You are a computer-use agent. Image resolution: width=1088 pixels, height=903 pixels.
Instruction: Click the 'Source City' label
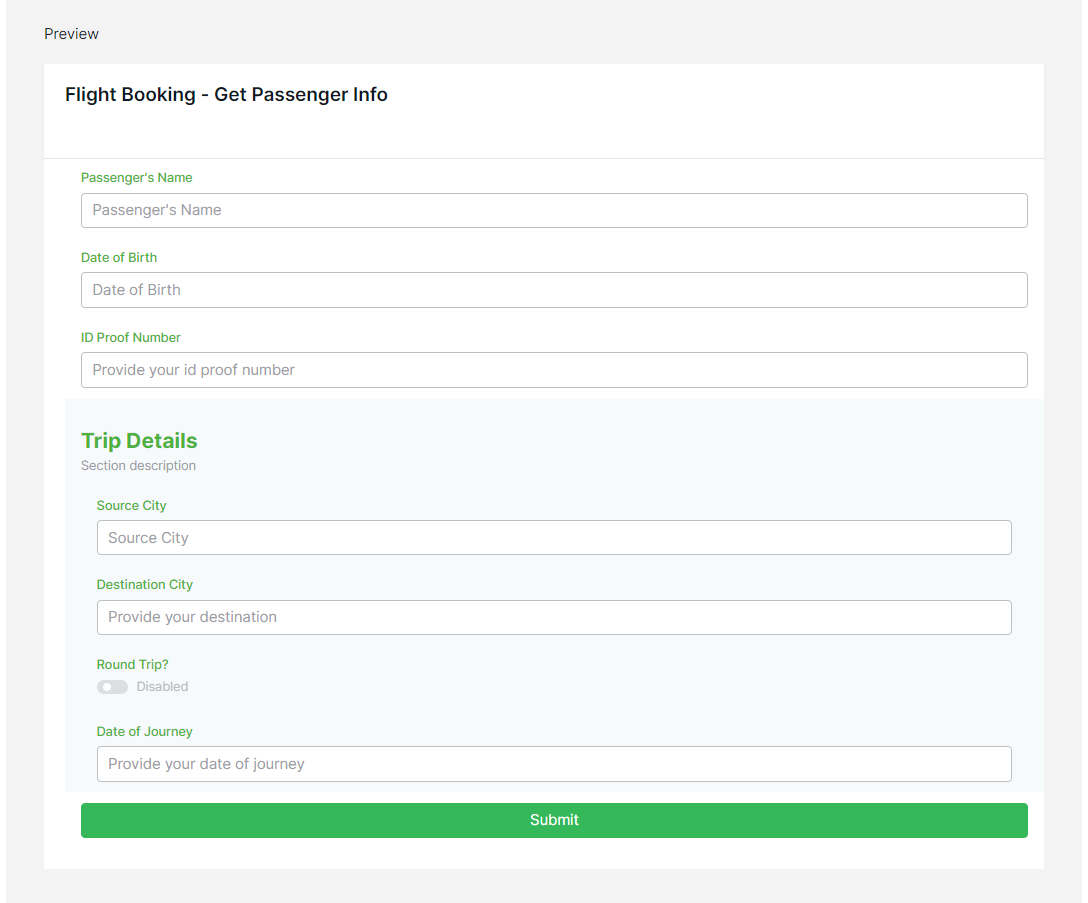[x=131, y=506]
